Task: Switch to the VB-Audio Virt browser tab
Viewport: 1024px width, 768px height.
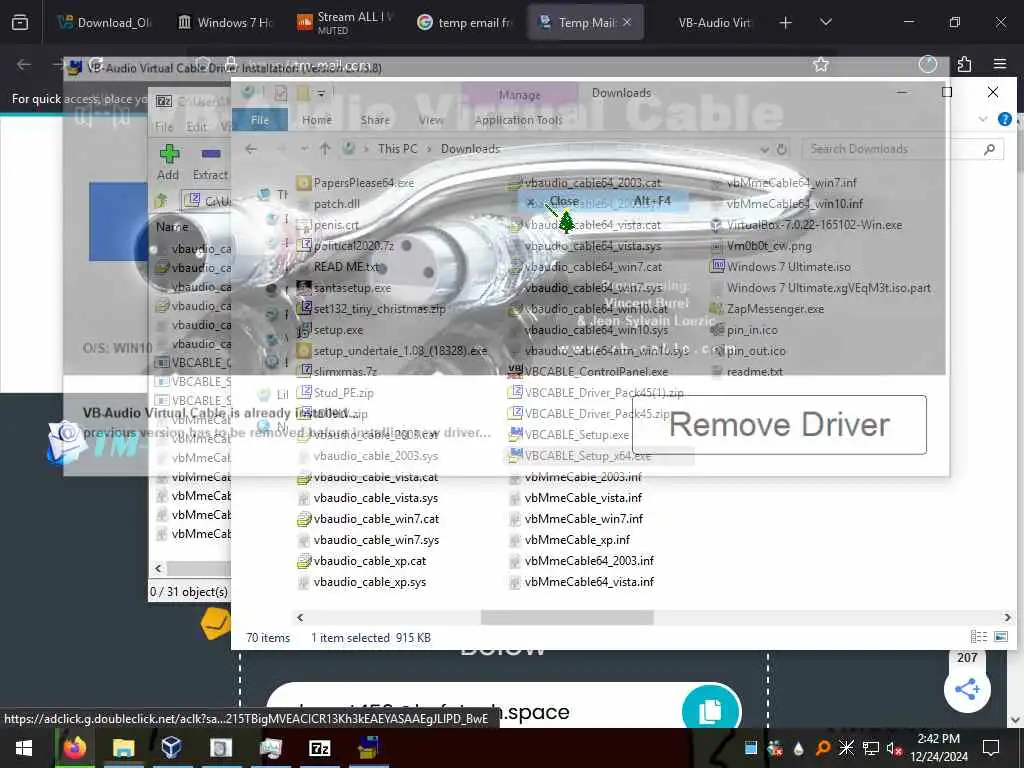Action: coord(713,23)
